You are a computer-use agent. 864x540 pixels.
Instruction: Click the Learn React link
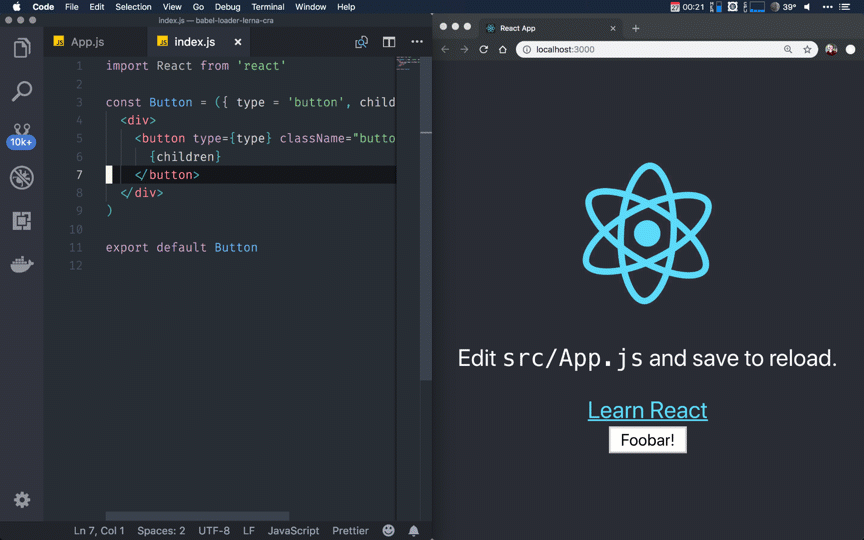pos(647,410)
